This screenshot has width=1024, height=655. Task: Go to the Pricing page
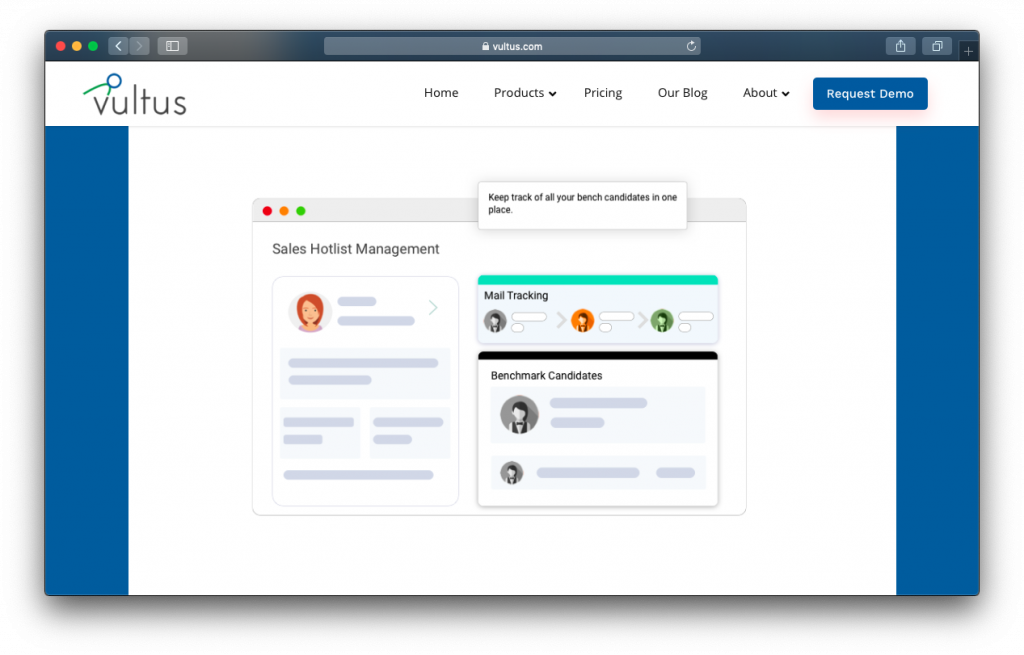tap(603, 93)
